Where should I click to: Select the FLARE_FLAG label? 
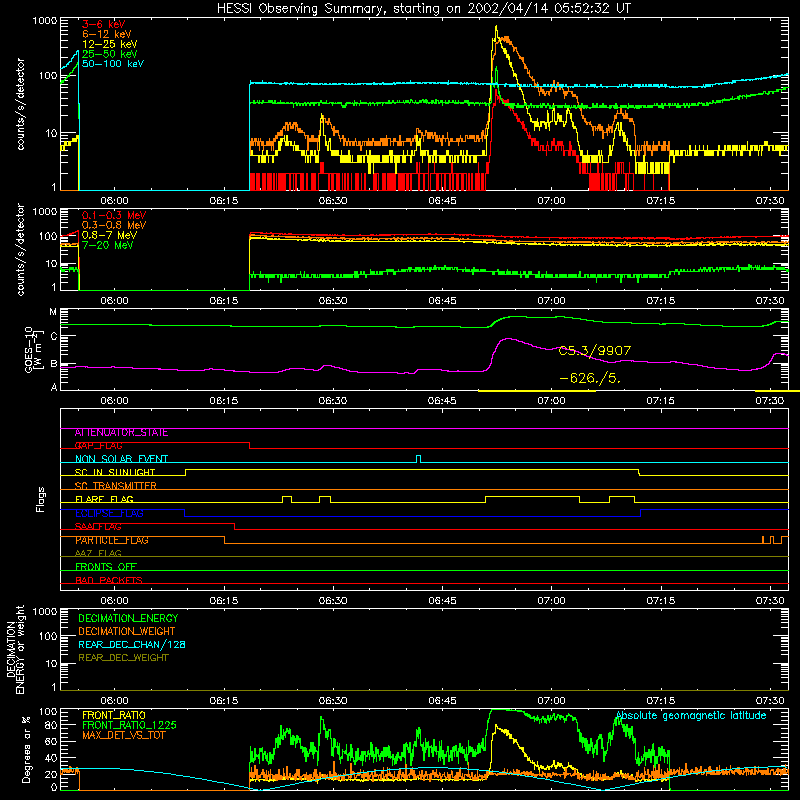104,499
